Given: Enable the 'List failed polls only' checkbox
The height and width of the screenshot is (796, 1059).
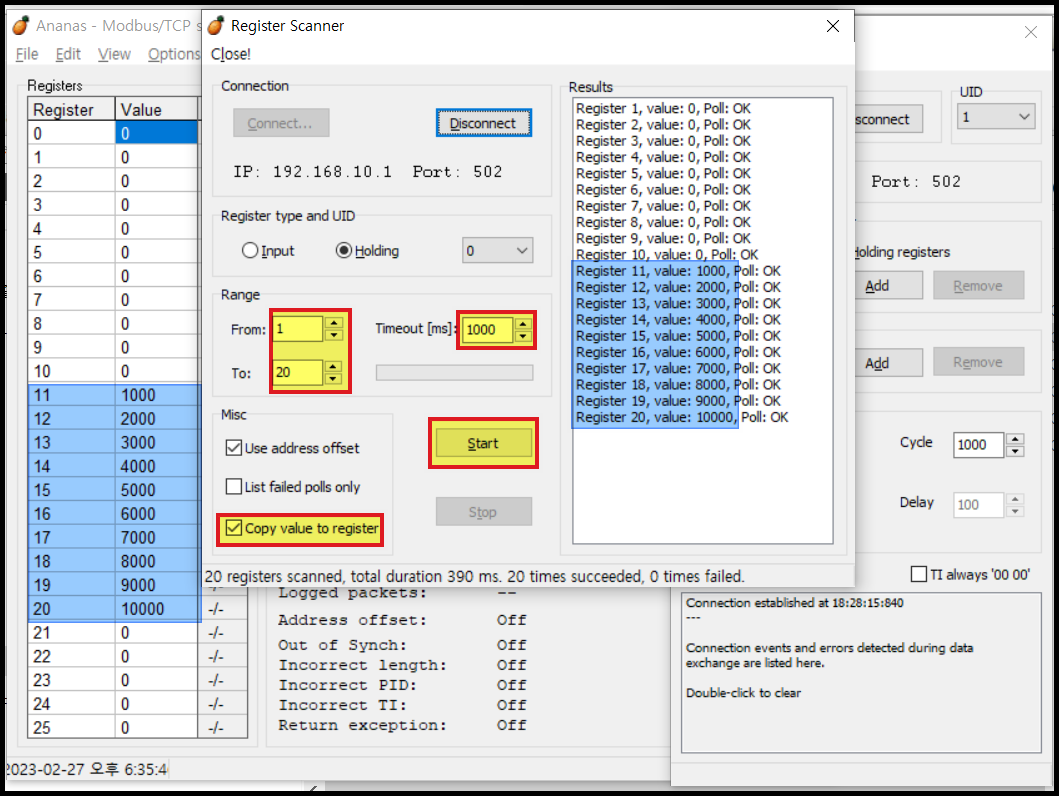Looking at the screenshot, I should pos(233,488).
